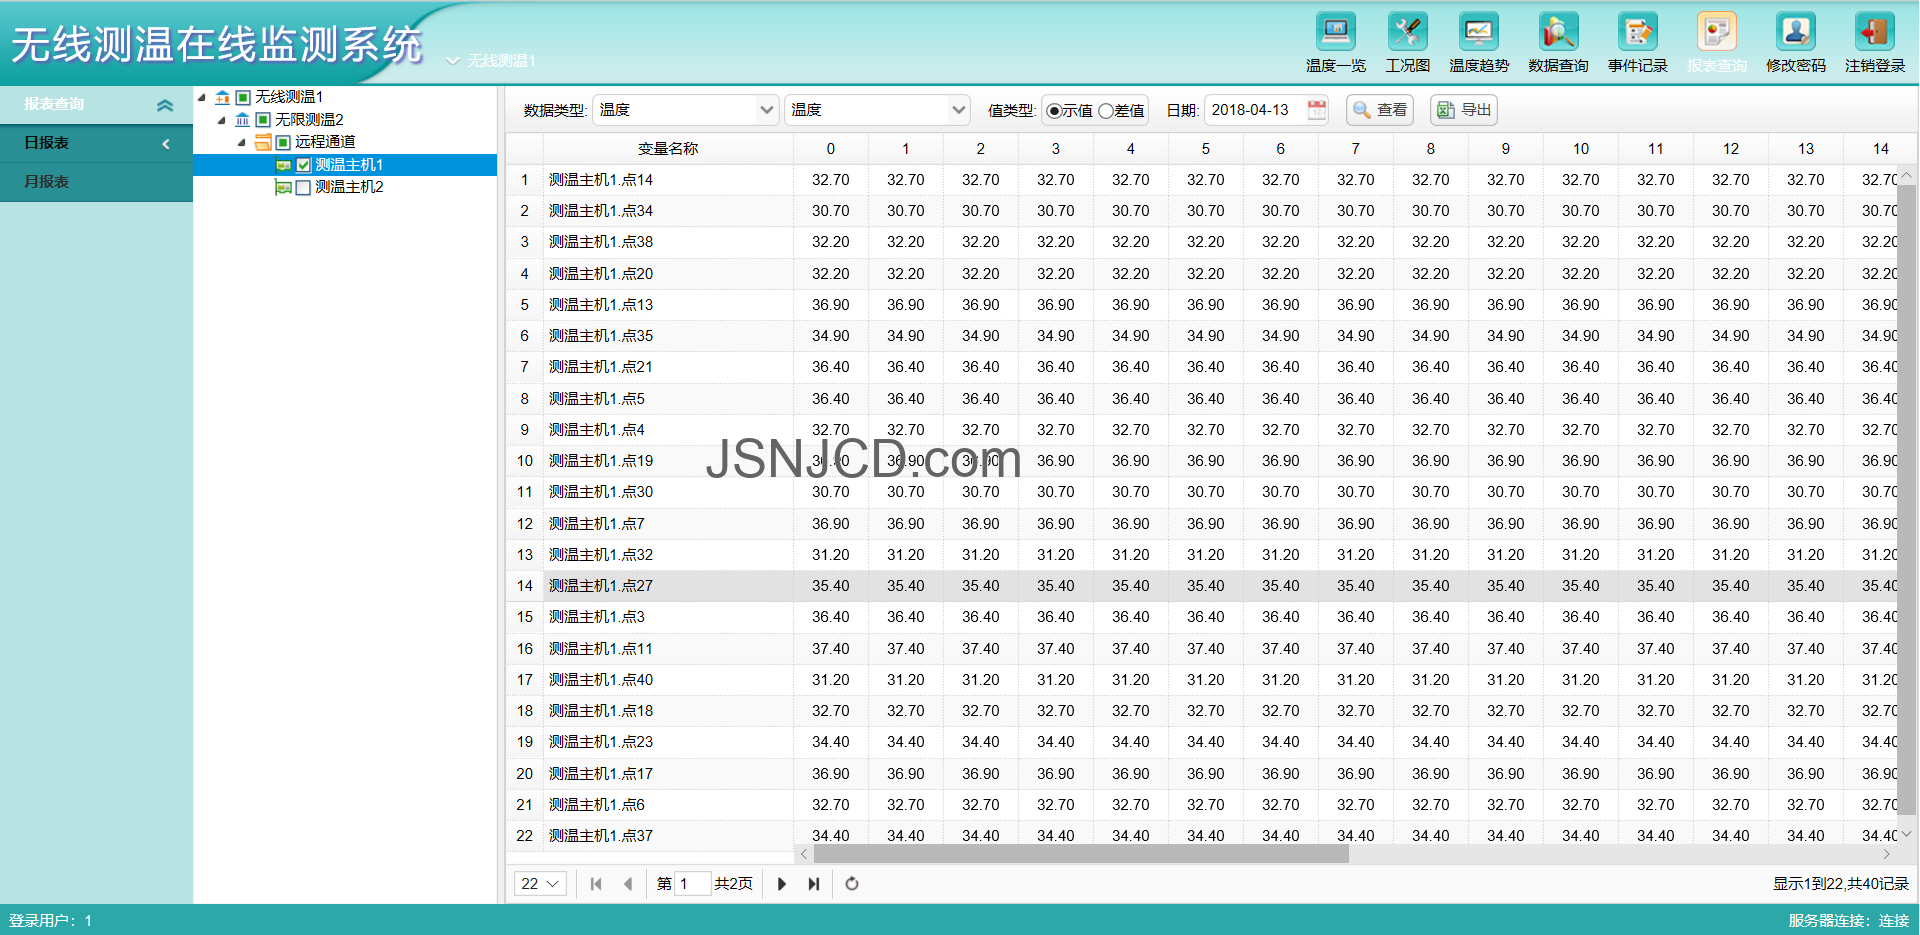Click the 注销登录 logout icon
The height and width of the screenshot is (935, 1920).
click(1875, 44)
